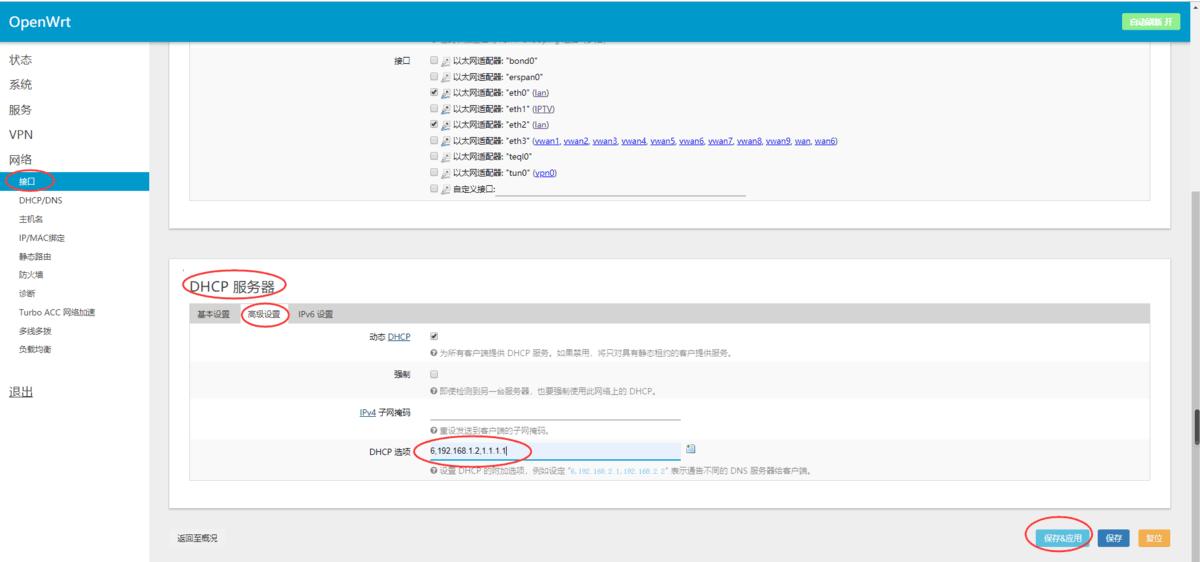
Task: Switch to the 基本设置 tab
Action: [x=213, y=314]
